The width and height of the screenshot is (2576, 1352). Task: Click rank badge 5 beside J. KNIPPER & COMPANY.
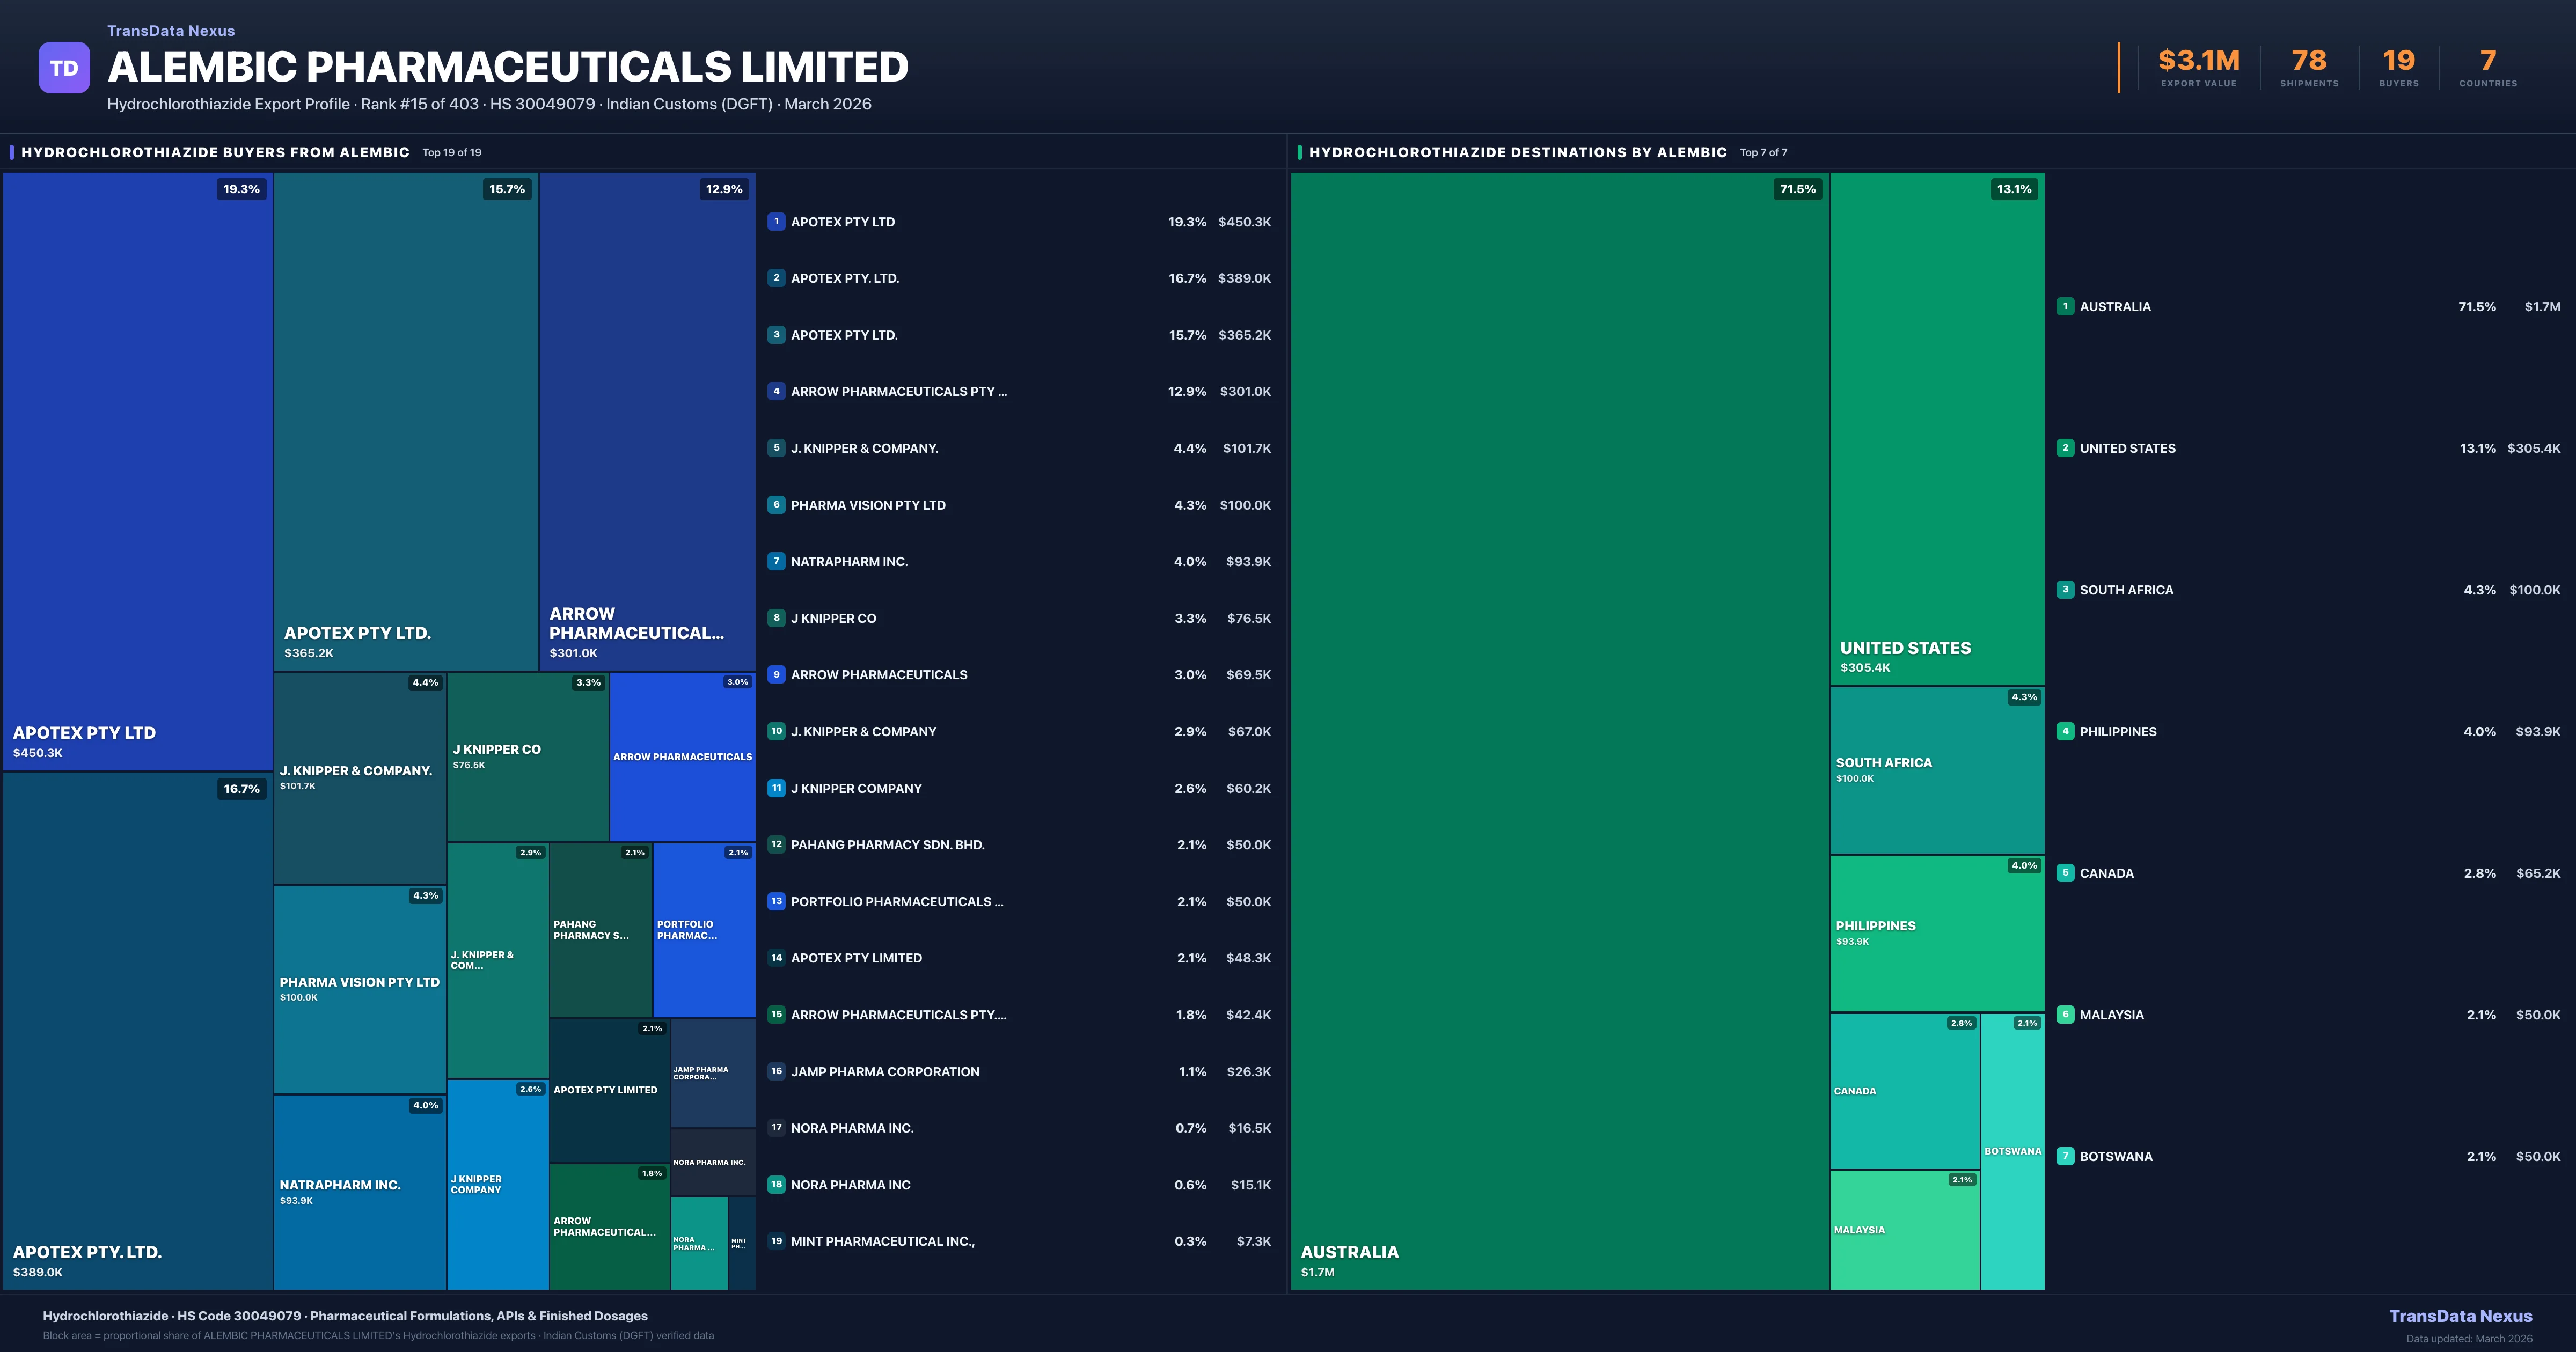tap(776, 448)
